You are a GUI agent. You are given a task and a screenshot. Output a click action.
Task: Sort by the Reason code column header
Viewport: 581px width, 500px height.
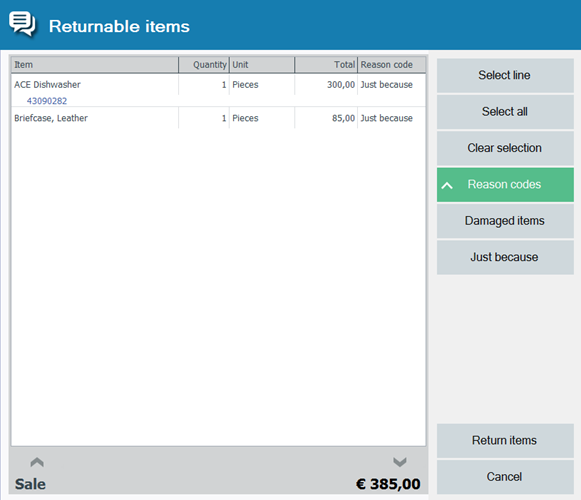(392, 64)
